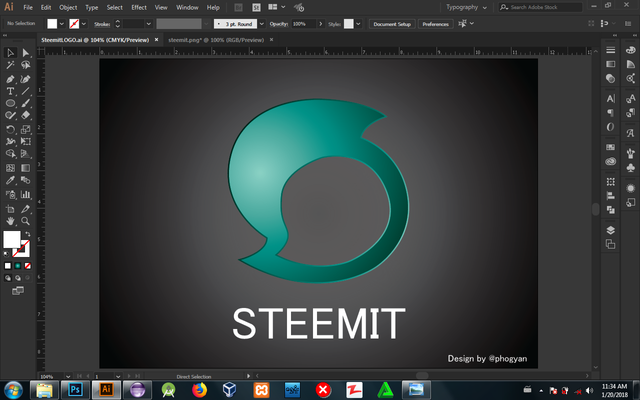Select the Direct Selection tool
Image resolution: width=640 pixels, height=400 pixels.
[x=25, y=52]
